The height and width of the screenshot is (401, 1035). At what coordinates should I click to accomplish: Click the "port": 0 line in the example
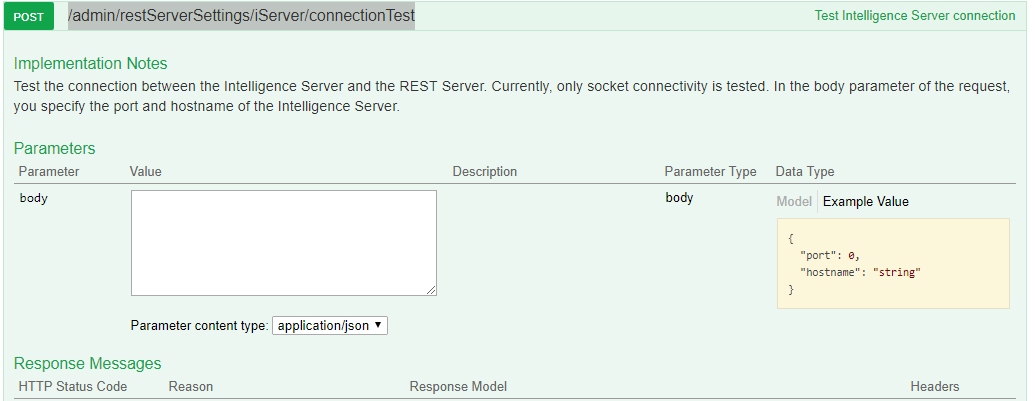click(830, 255)
